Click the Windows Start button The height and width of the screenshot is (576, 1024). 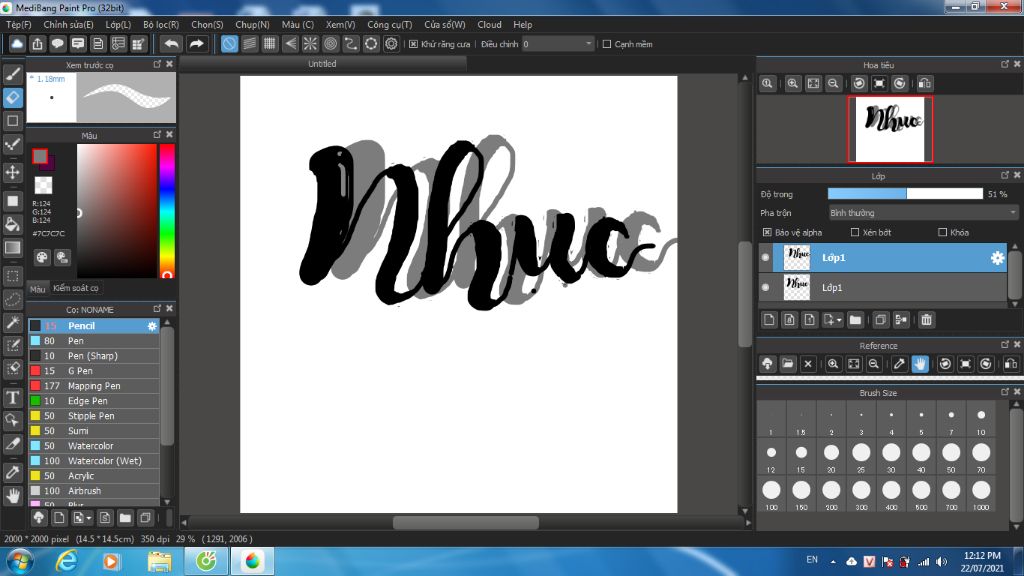[20, 561]
